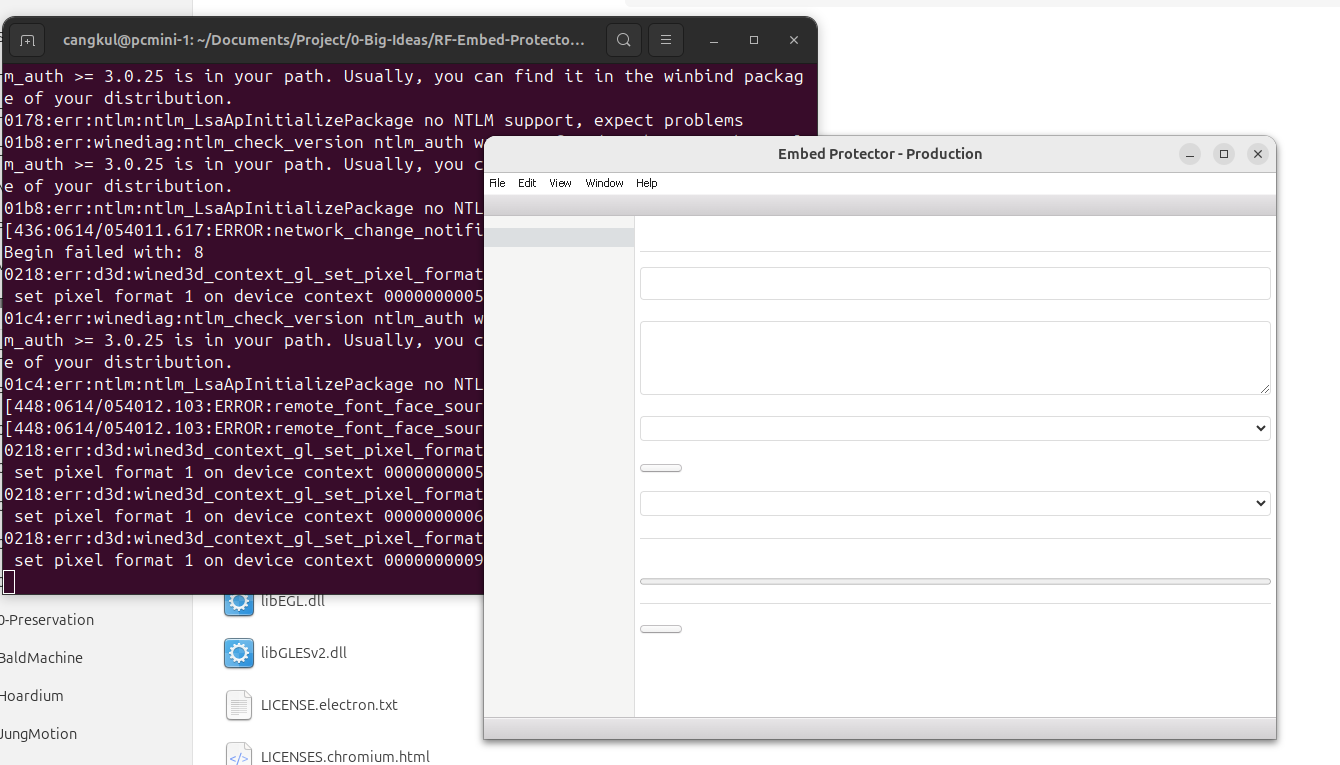Expand the second empty dropdown combo box
This screenshot has height=765, width=1340.
click(x=955, y=503)
